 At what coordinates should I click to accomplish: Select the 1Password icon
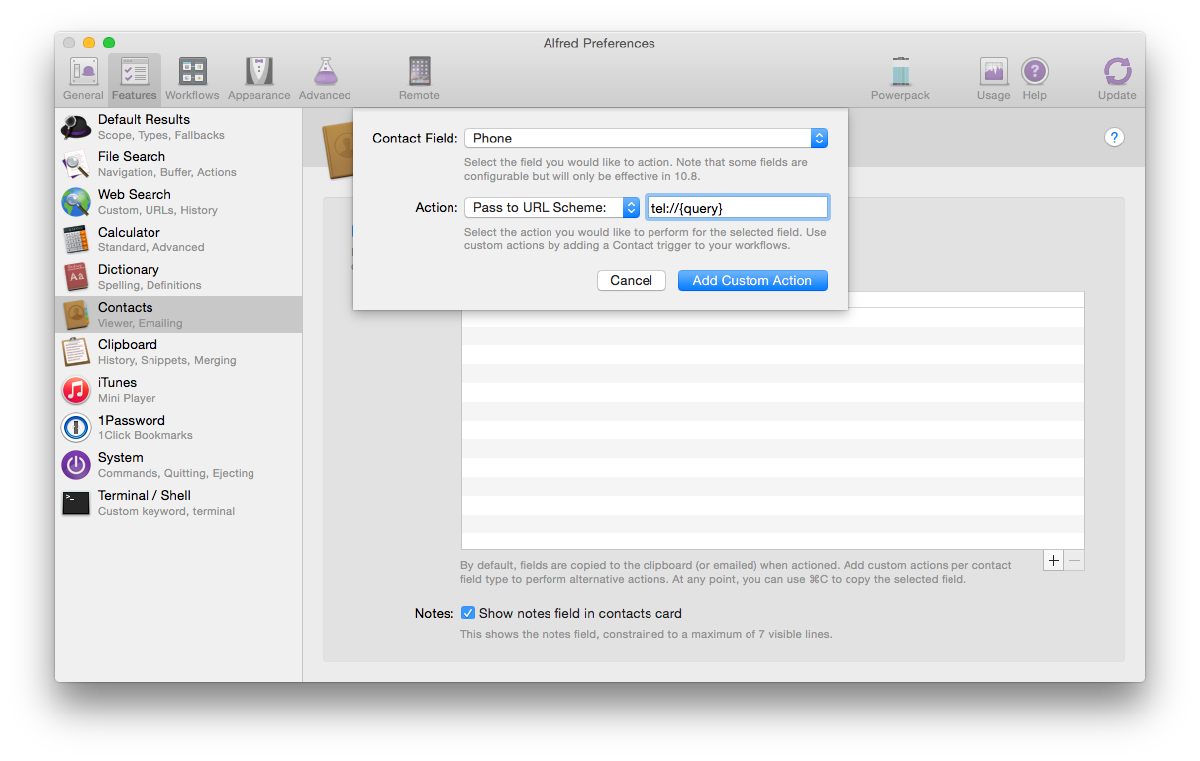coord(76,428)
